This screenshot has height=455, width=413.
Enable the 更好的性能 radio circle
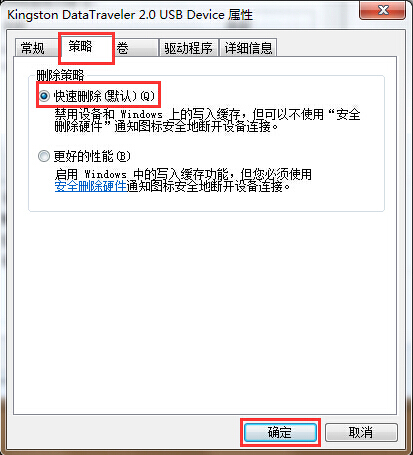(44, 156)
